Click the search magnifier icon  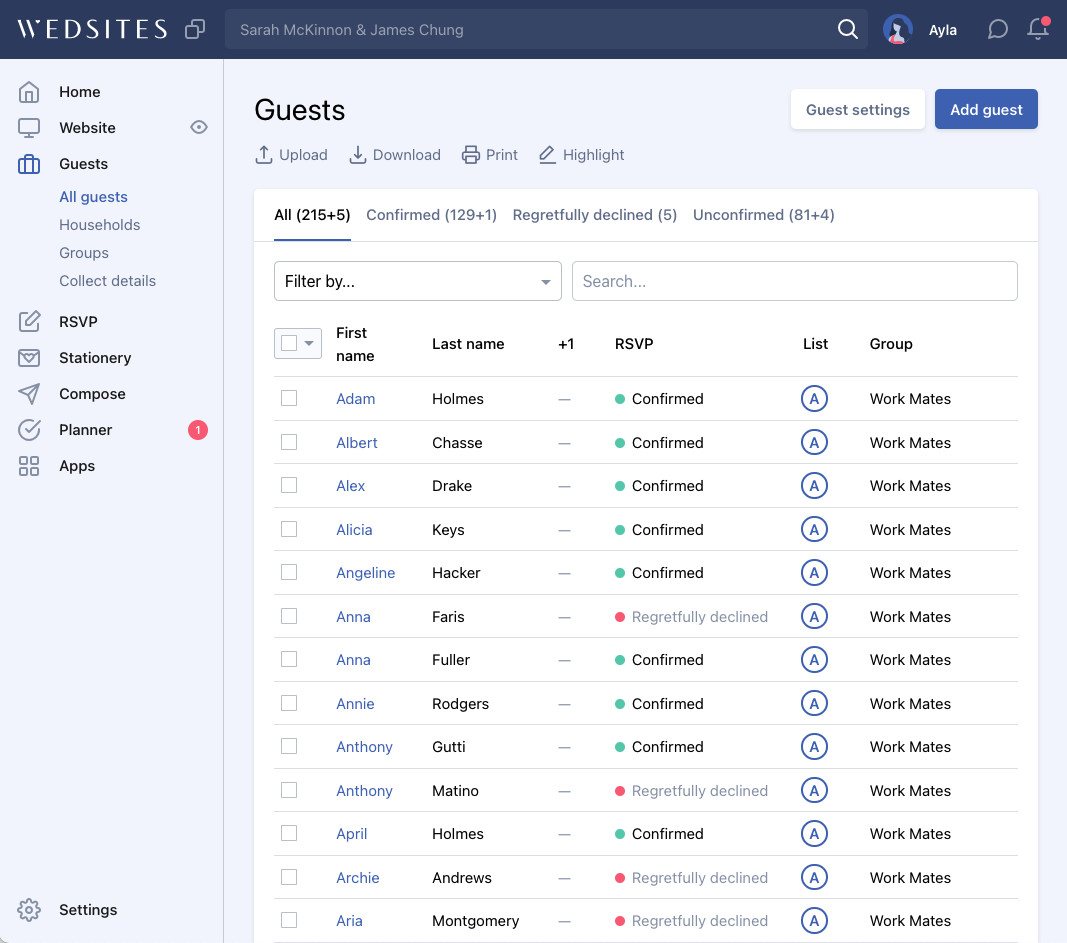click(x=847, y=30)
